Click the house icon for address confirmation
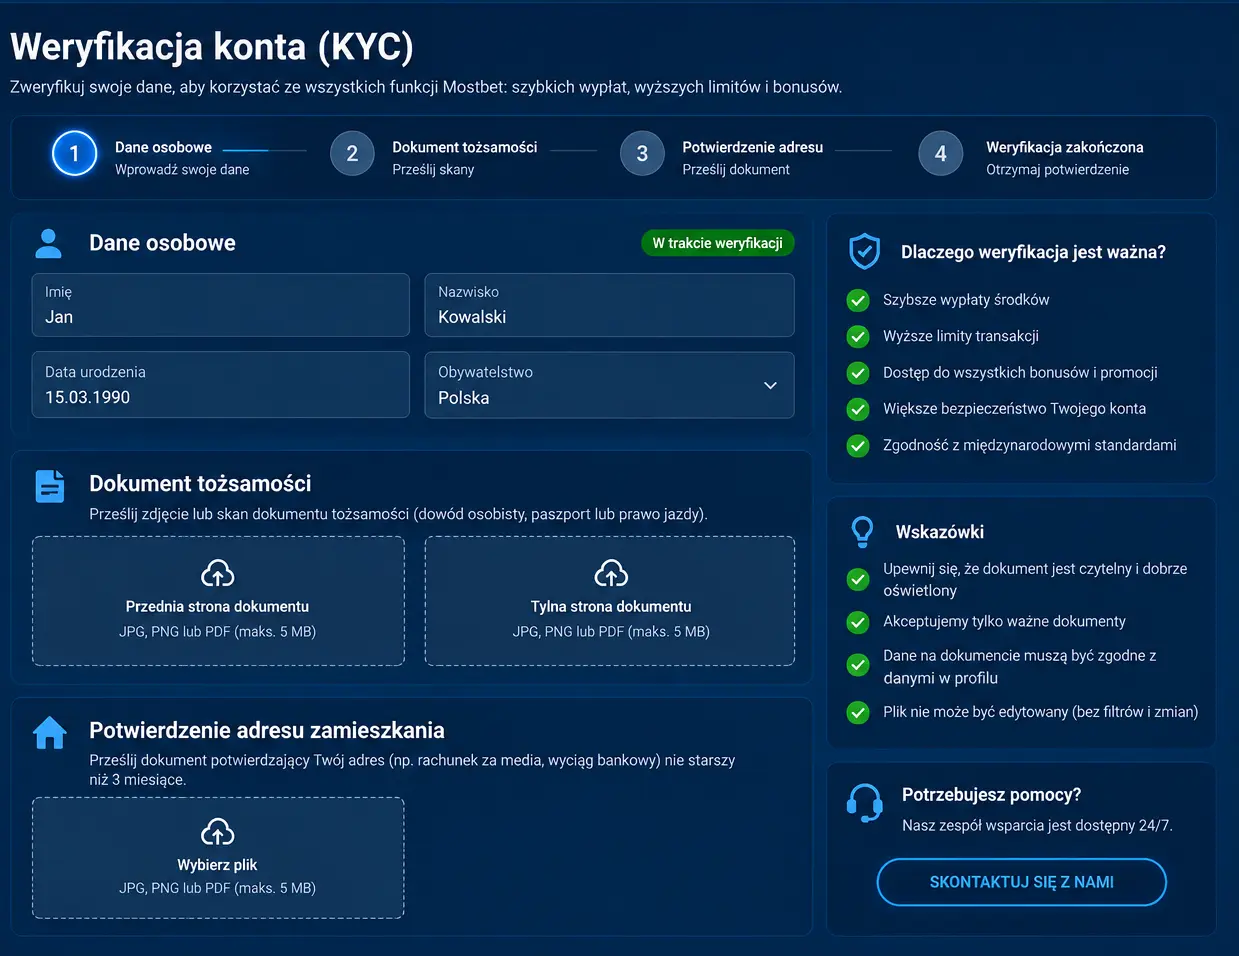The image size is (1239, 956). coord(50,733)
